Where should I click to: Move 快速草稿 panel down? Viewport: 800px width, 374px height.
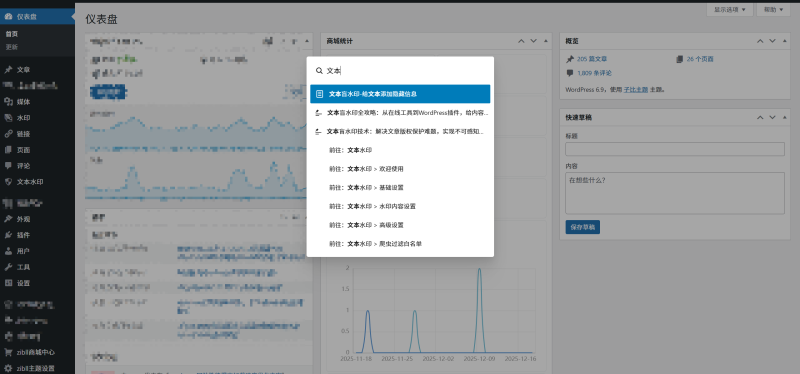772,117
